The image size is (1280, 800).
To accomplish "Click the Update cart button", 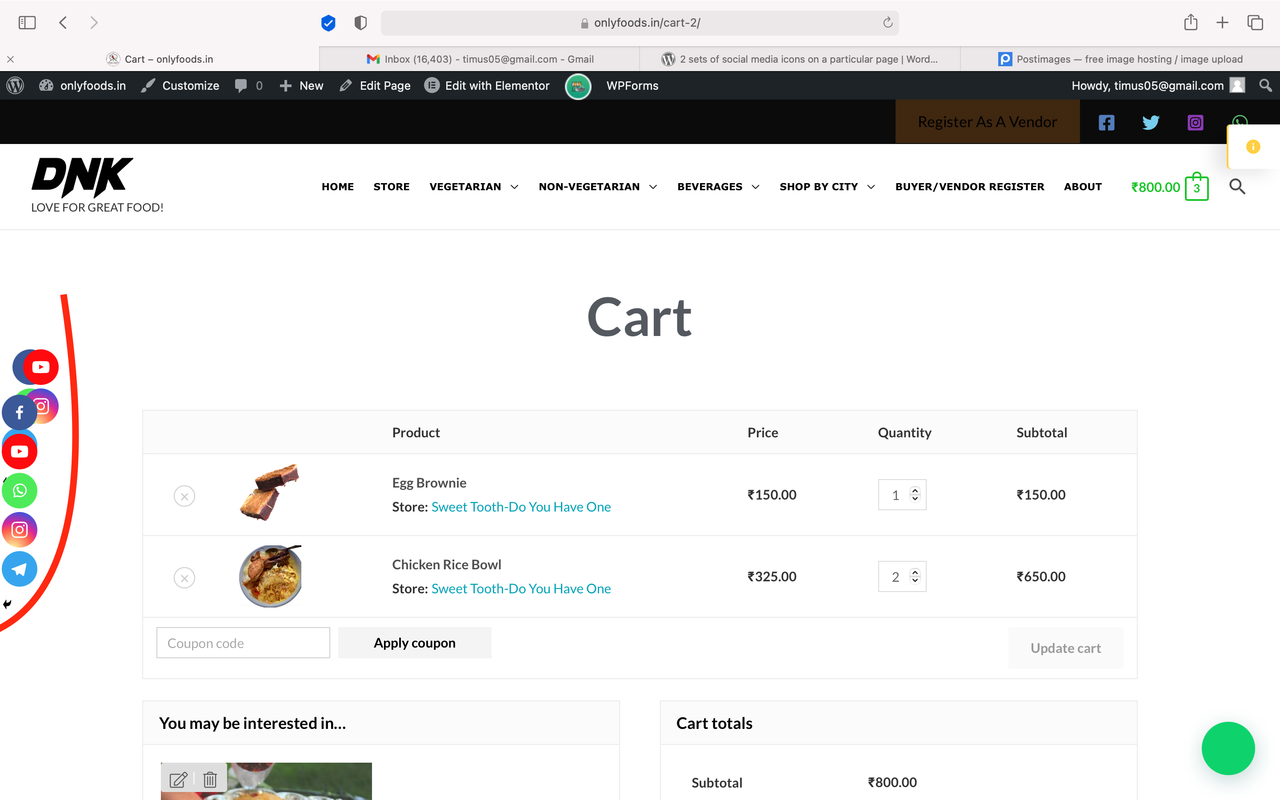I will (x=1066, y=648).
